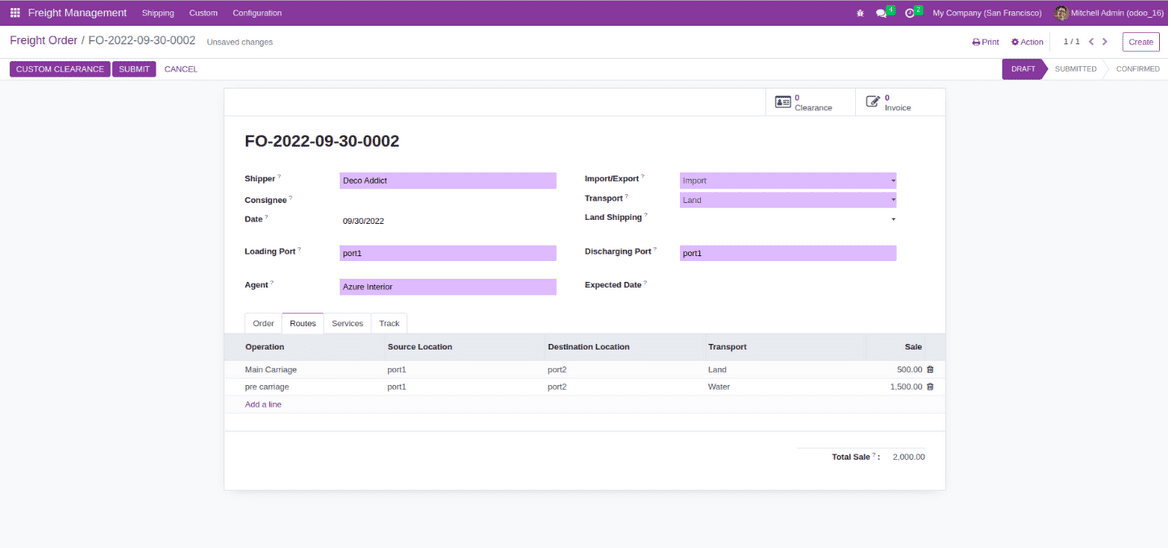Click the Create button
Image resolution: width=1171 pixels, height=548 pixels.
(1140, 42)
